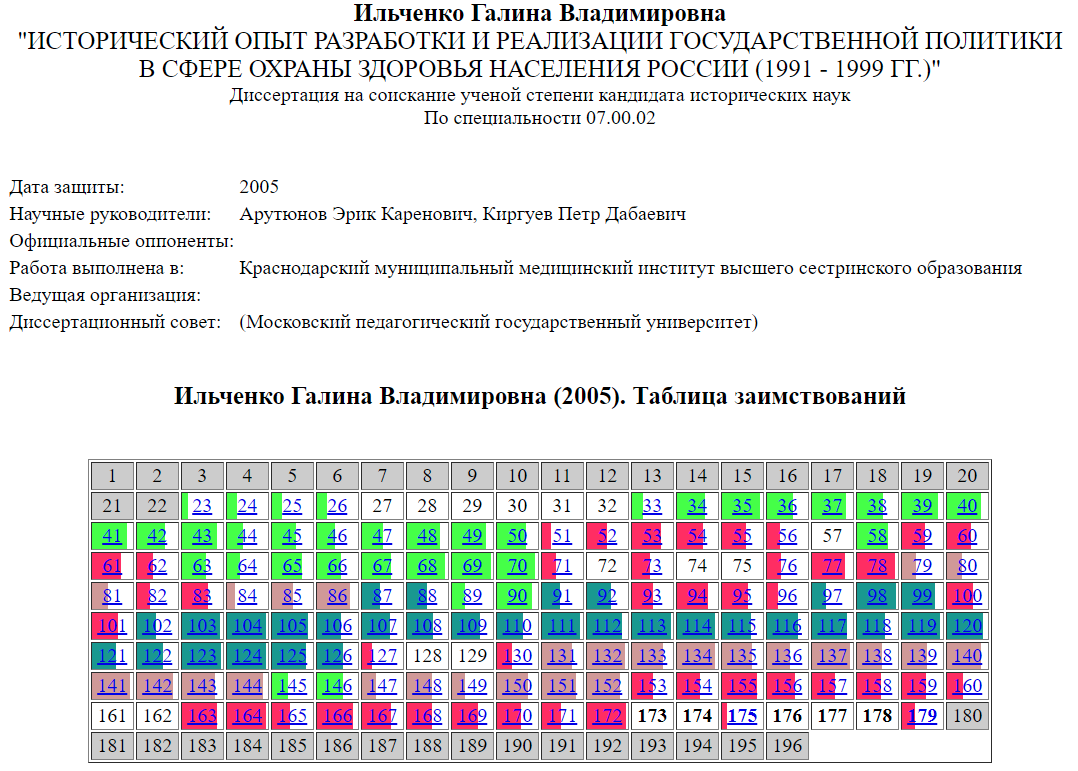Viewport: 1078px width, 771px height.
Task: Open page 110 link
Action: pyautogui.click(x=517, y=626)
